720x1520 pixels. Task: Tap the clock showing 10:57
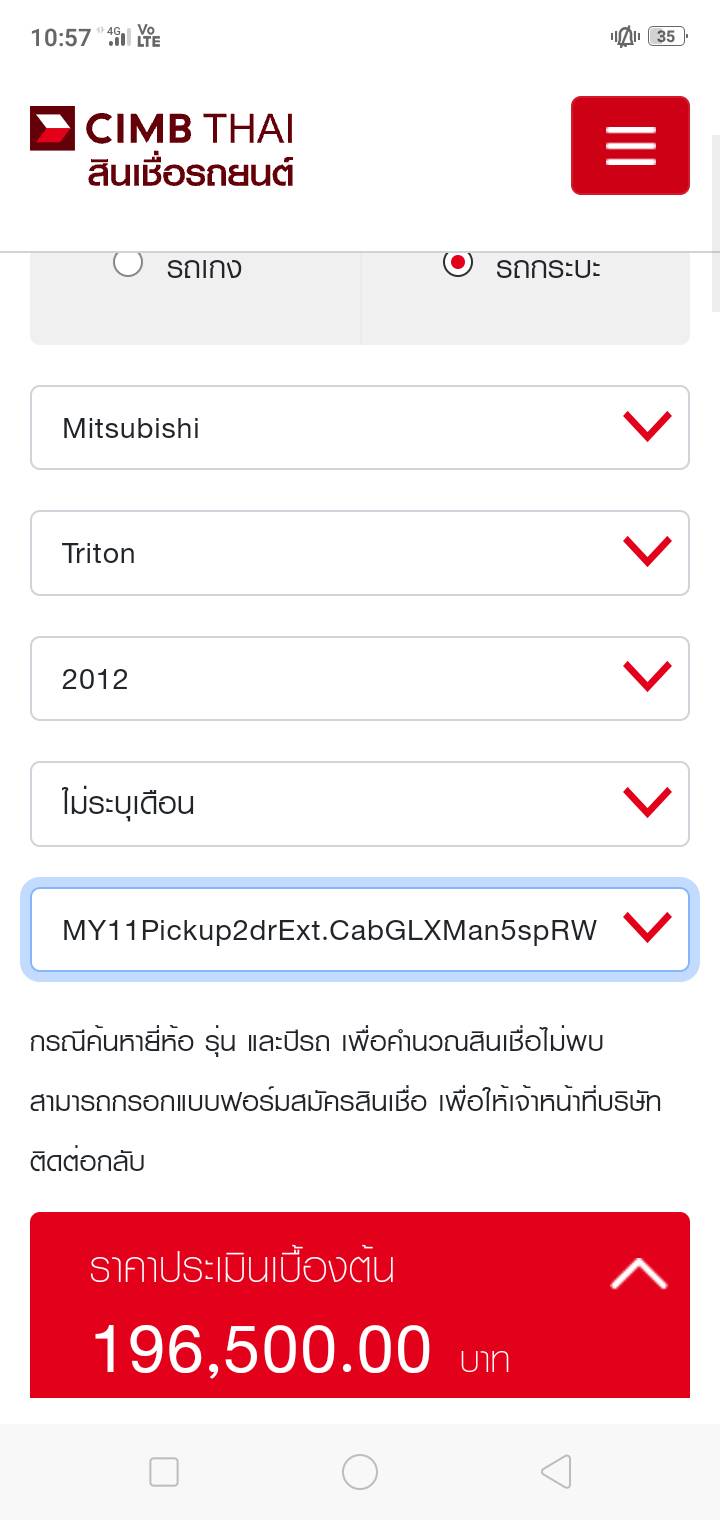coord(61,38)
